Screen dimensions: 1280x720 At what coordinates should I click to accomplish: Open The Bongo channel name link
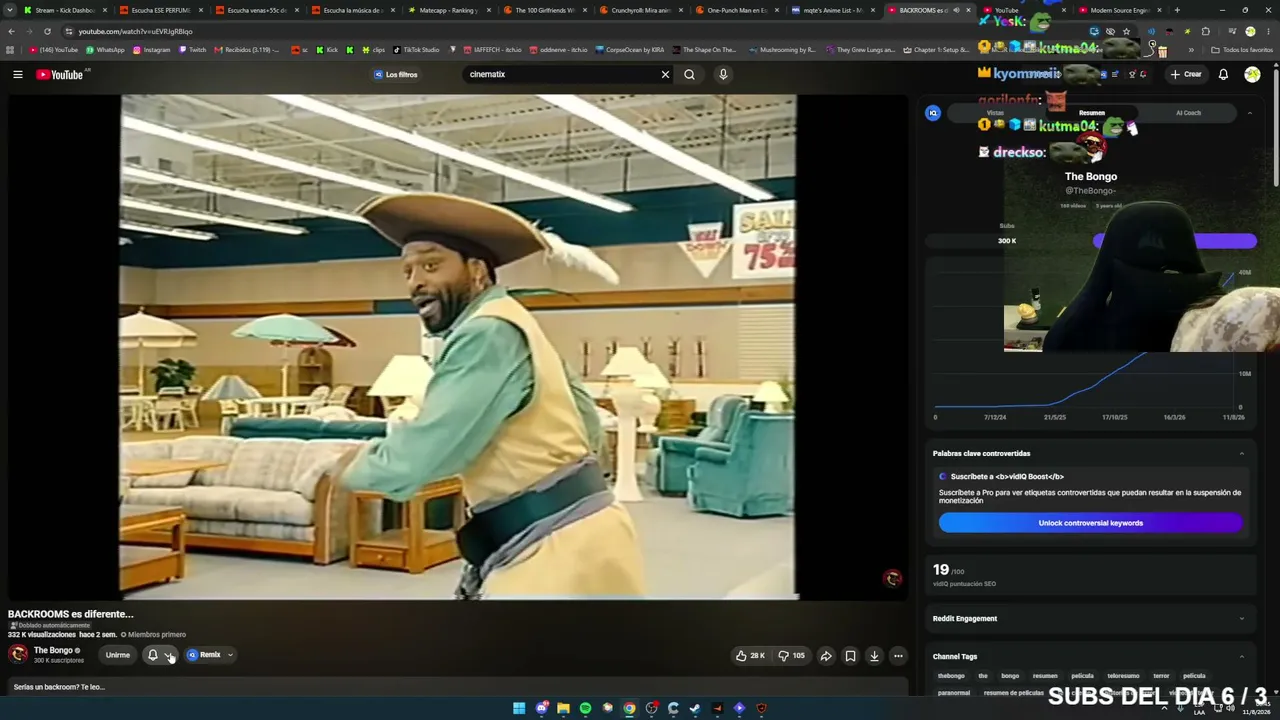point(53,650)
